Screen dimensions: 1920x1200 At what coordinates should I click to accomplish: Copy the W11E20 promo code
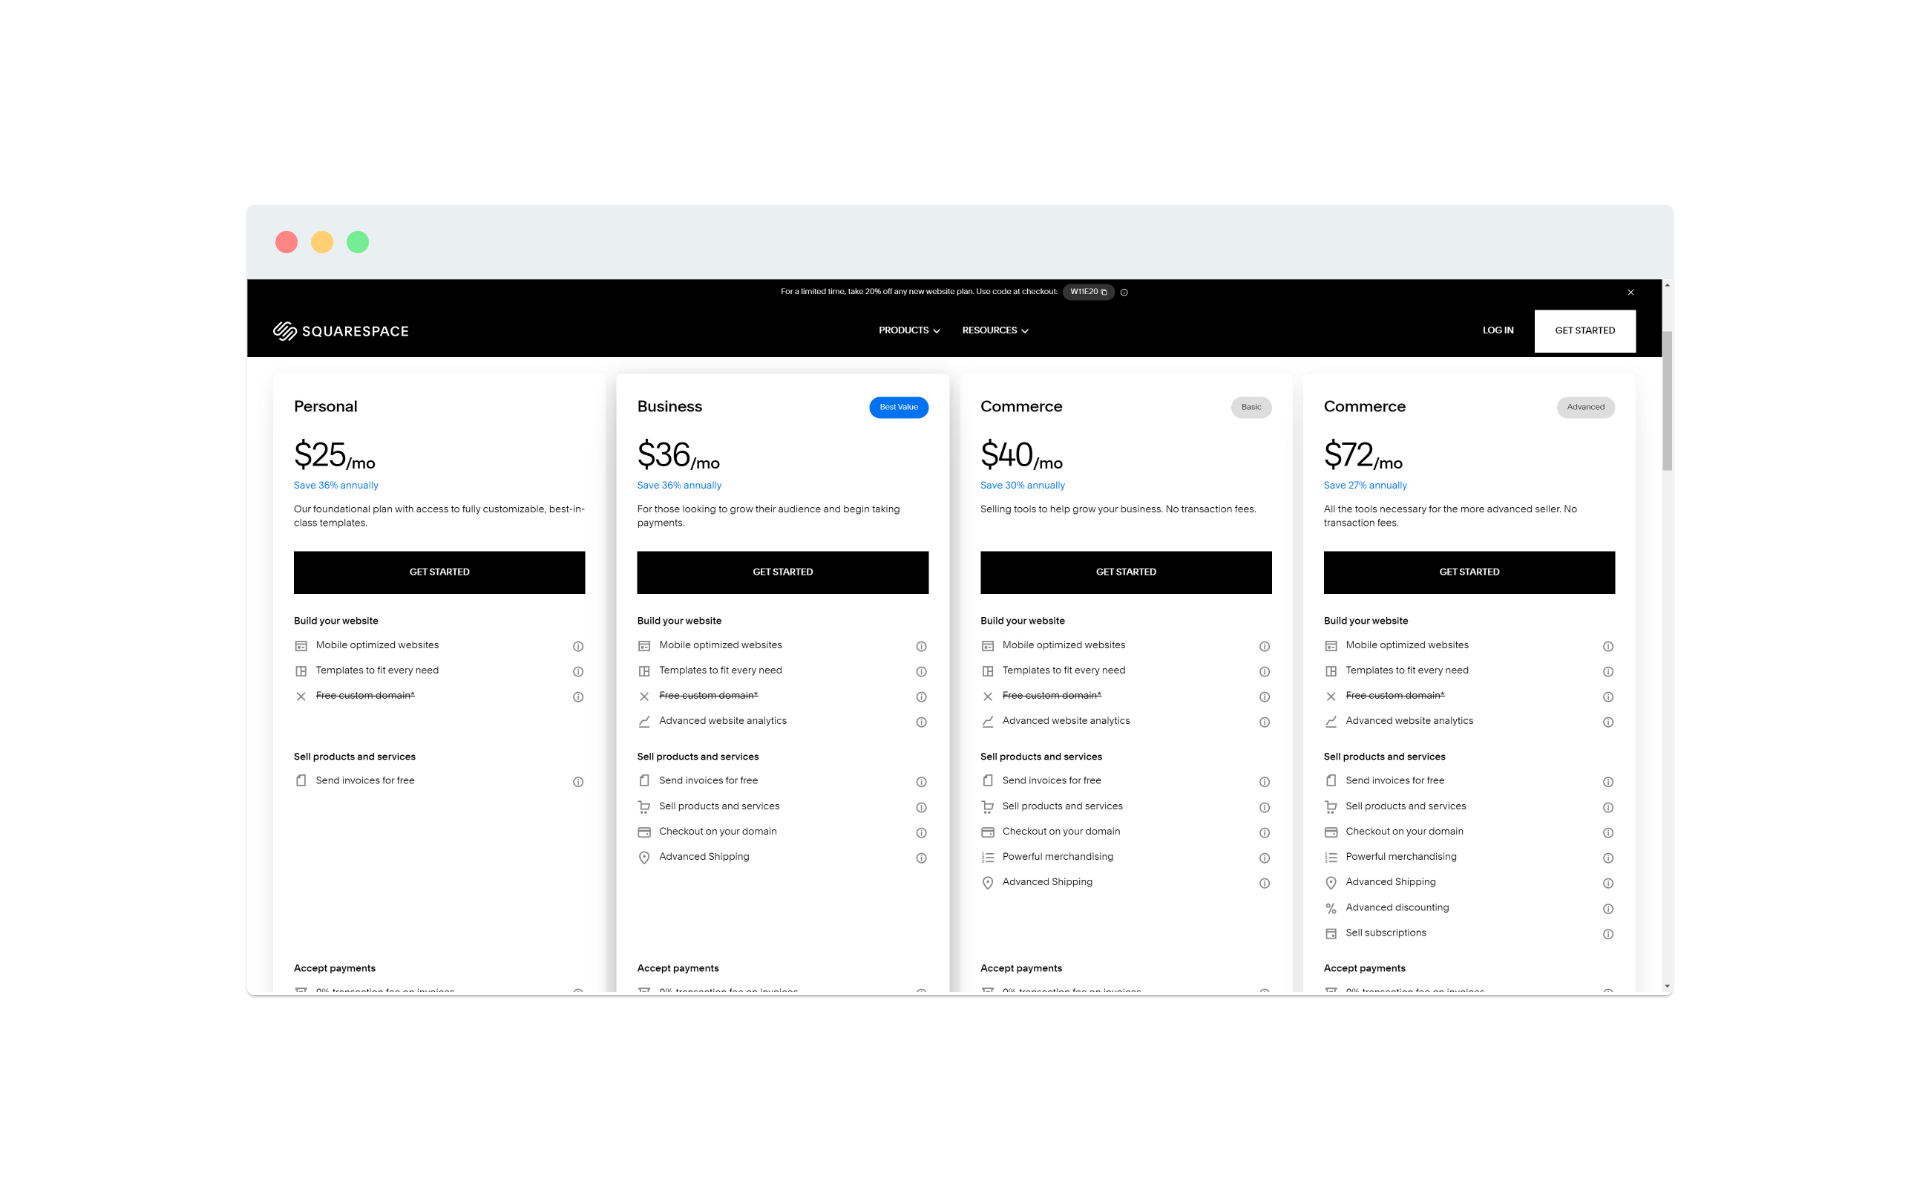1088,292
